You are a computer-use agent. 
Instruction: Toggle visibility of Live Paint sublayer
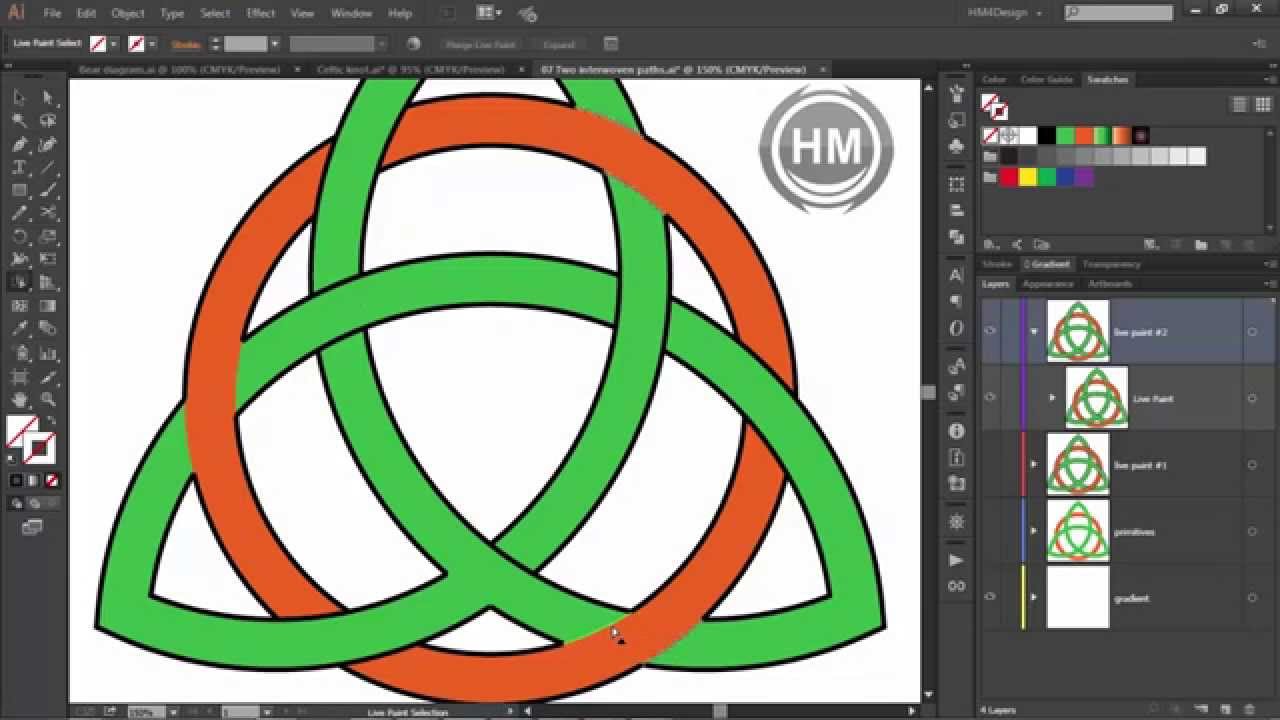pos(990,397)
